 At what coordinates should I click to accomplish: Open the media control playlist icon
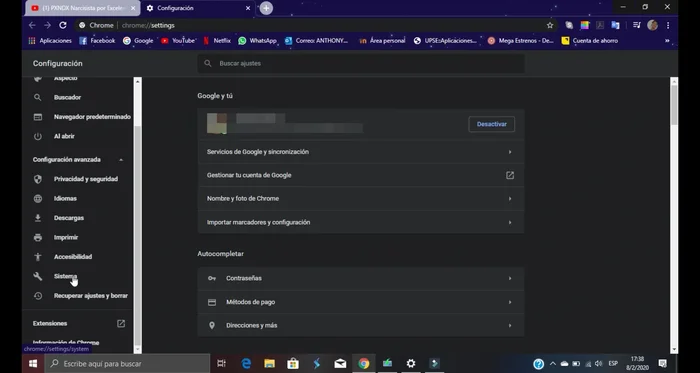tap(637, 25)
